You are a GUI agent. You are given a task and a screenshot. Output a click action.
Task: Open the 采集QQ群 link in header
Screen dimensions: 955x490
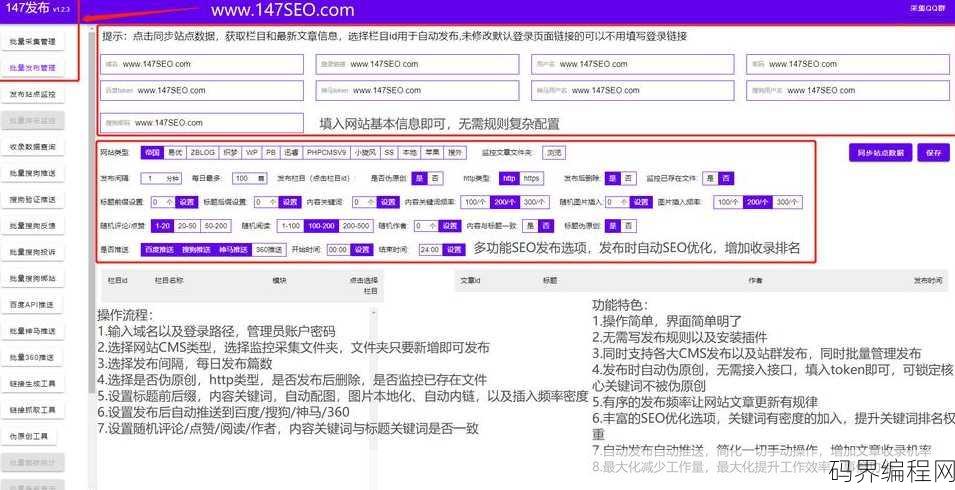[927, 9]
